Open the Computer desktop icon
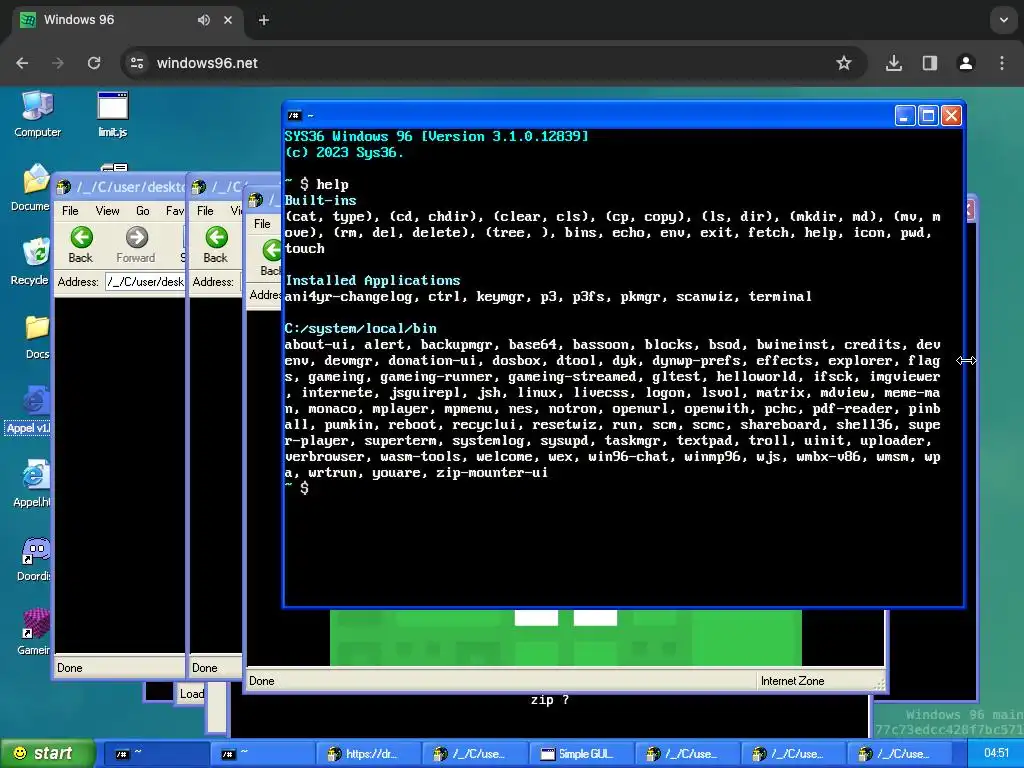The width and height of the screenshot is (1024, 768). (37, 114)
